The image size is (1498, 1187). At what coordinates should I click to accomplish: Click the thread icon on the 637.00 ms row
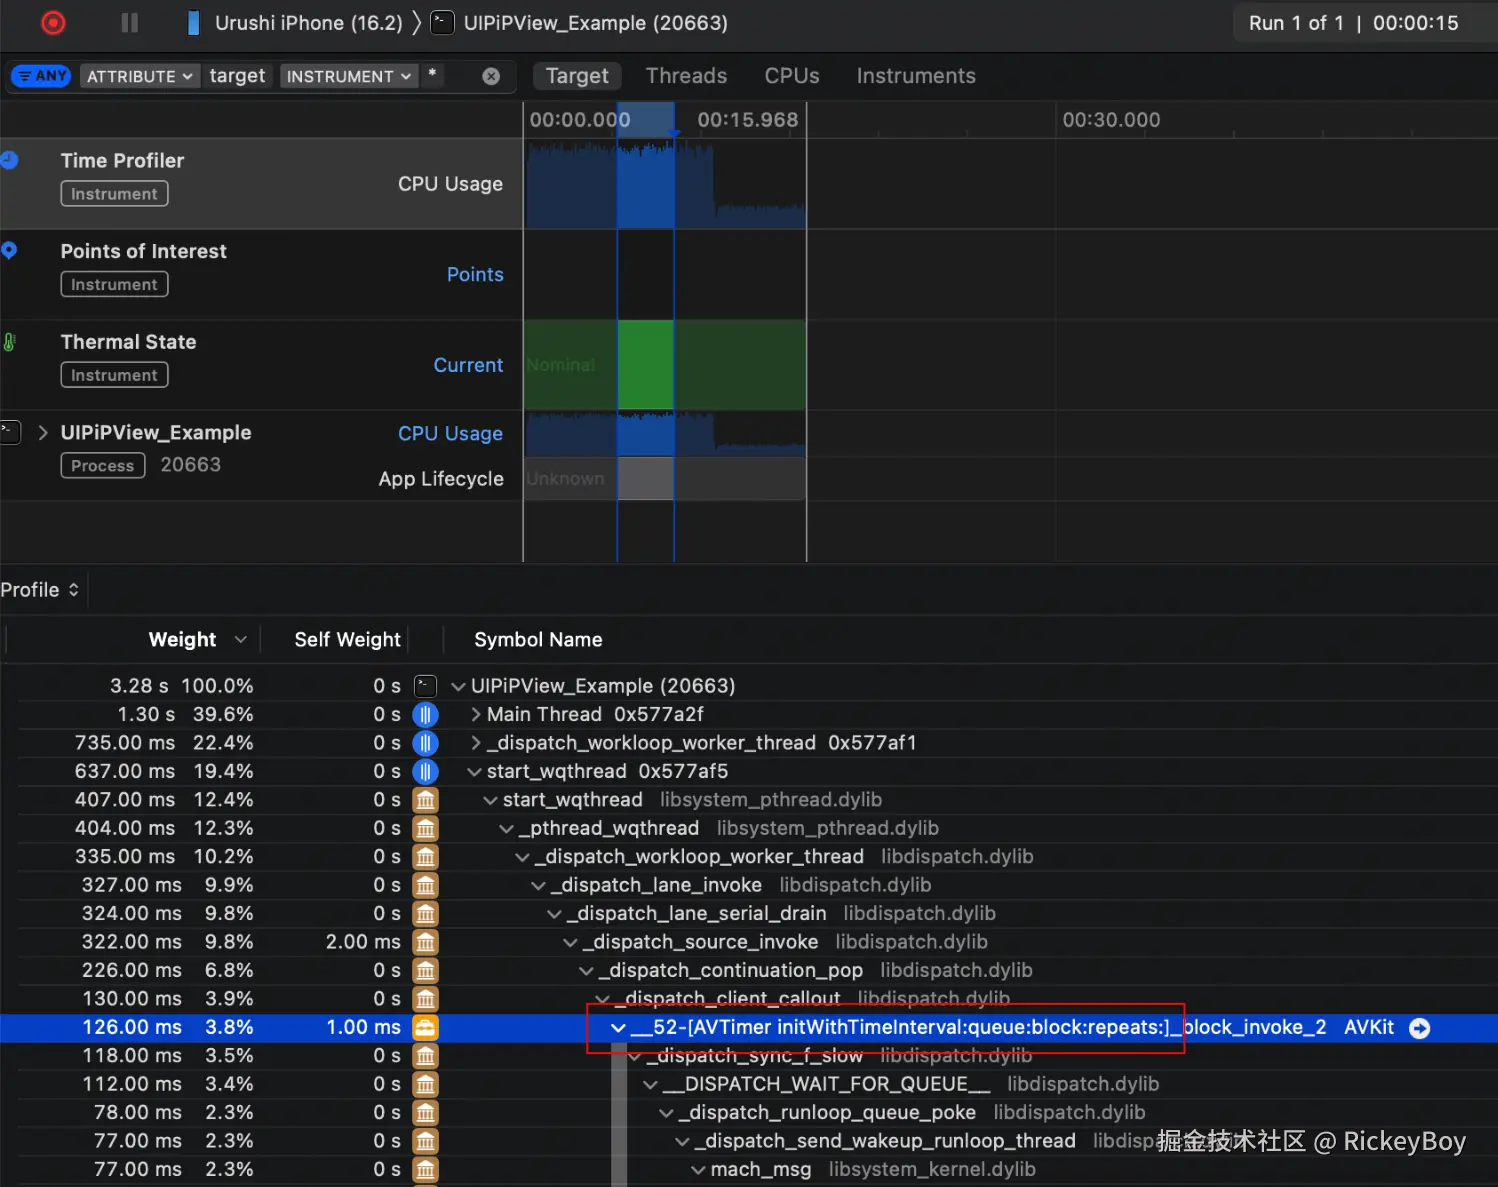(425, 771)
